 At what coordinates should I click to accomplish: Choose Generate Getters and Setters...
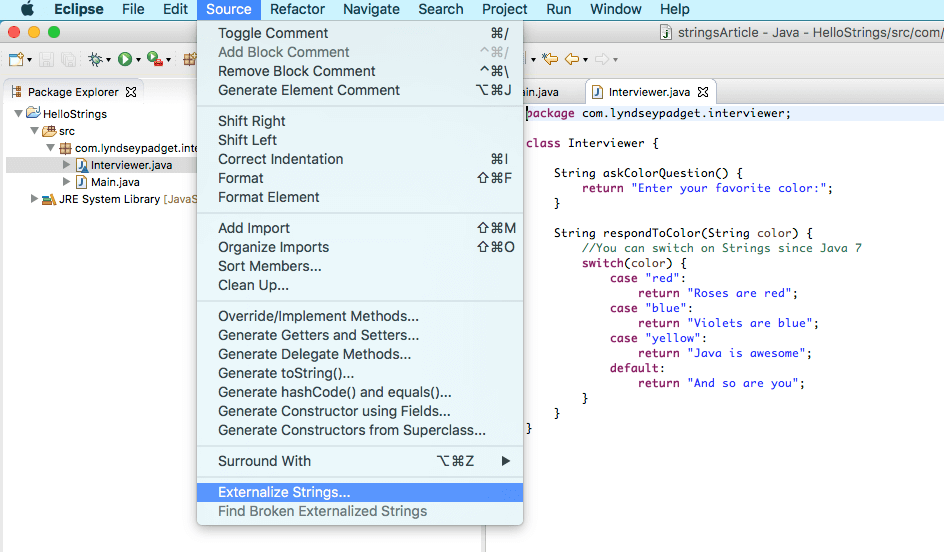coord(360,335)
